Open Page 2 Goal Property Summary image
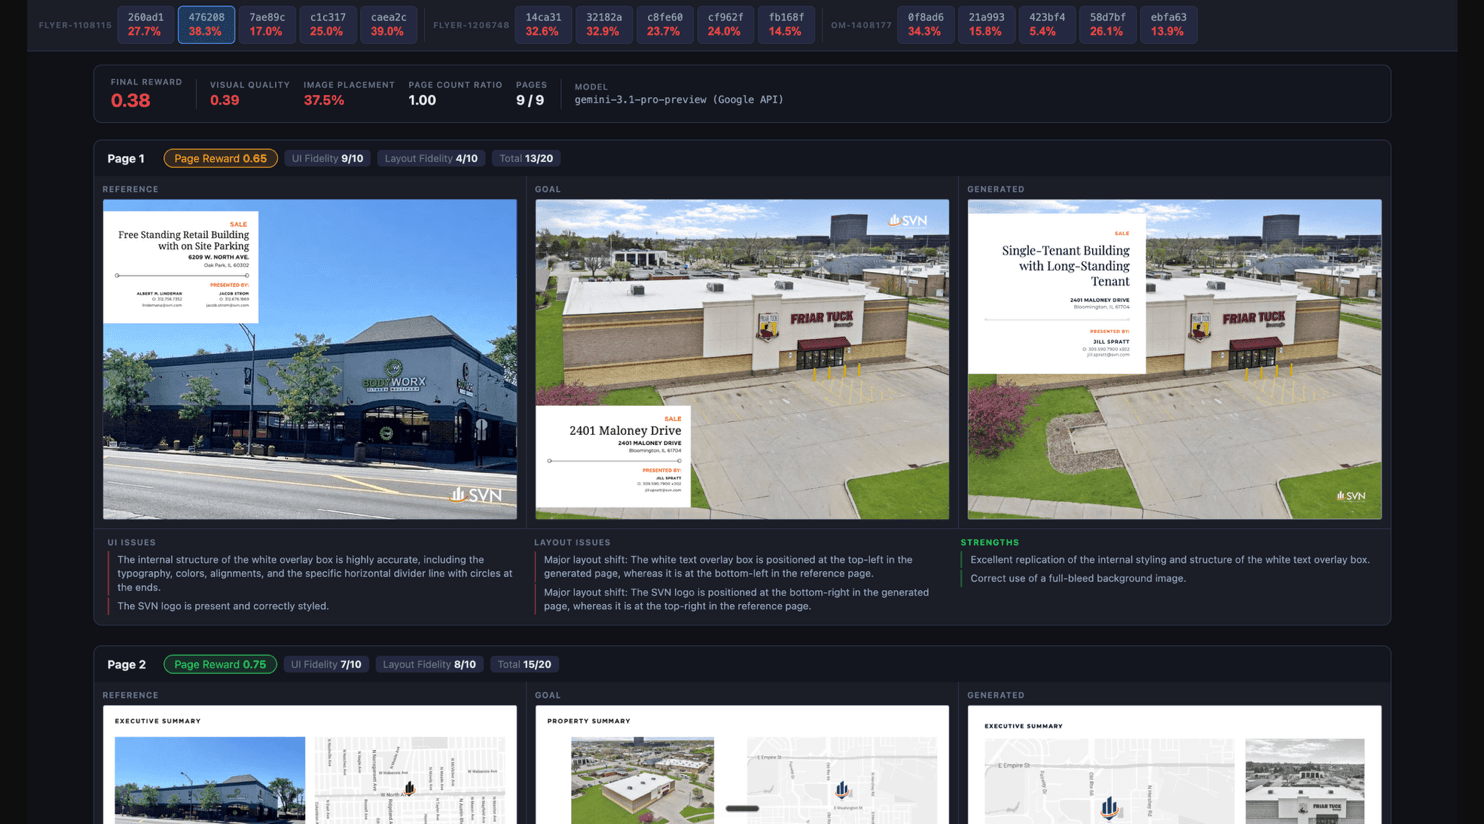 (x=742, y=765)
